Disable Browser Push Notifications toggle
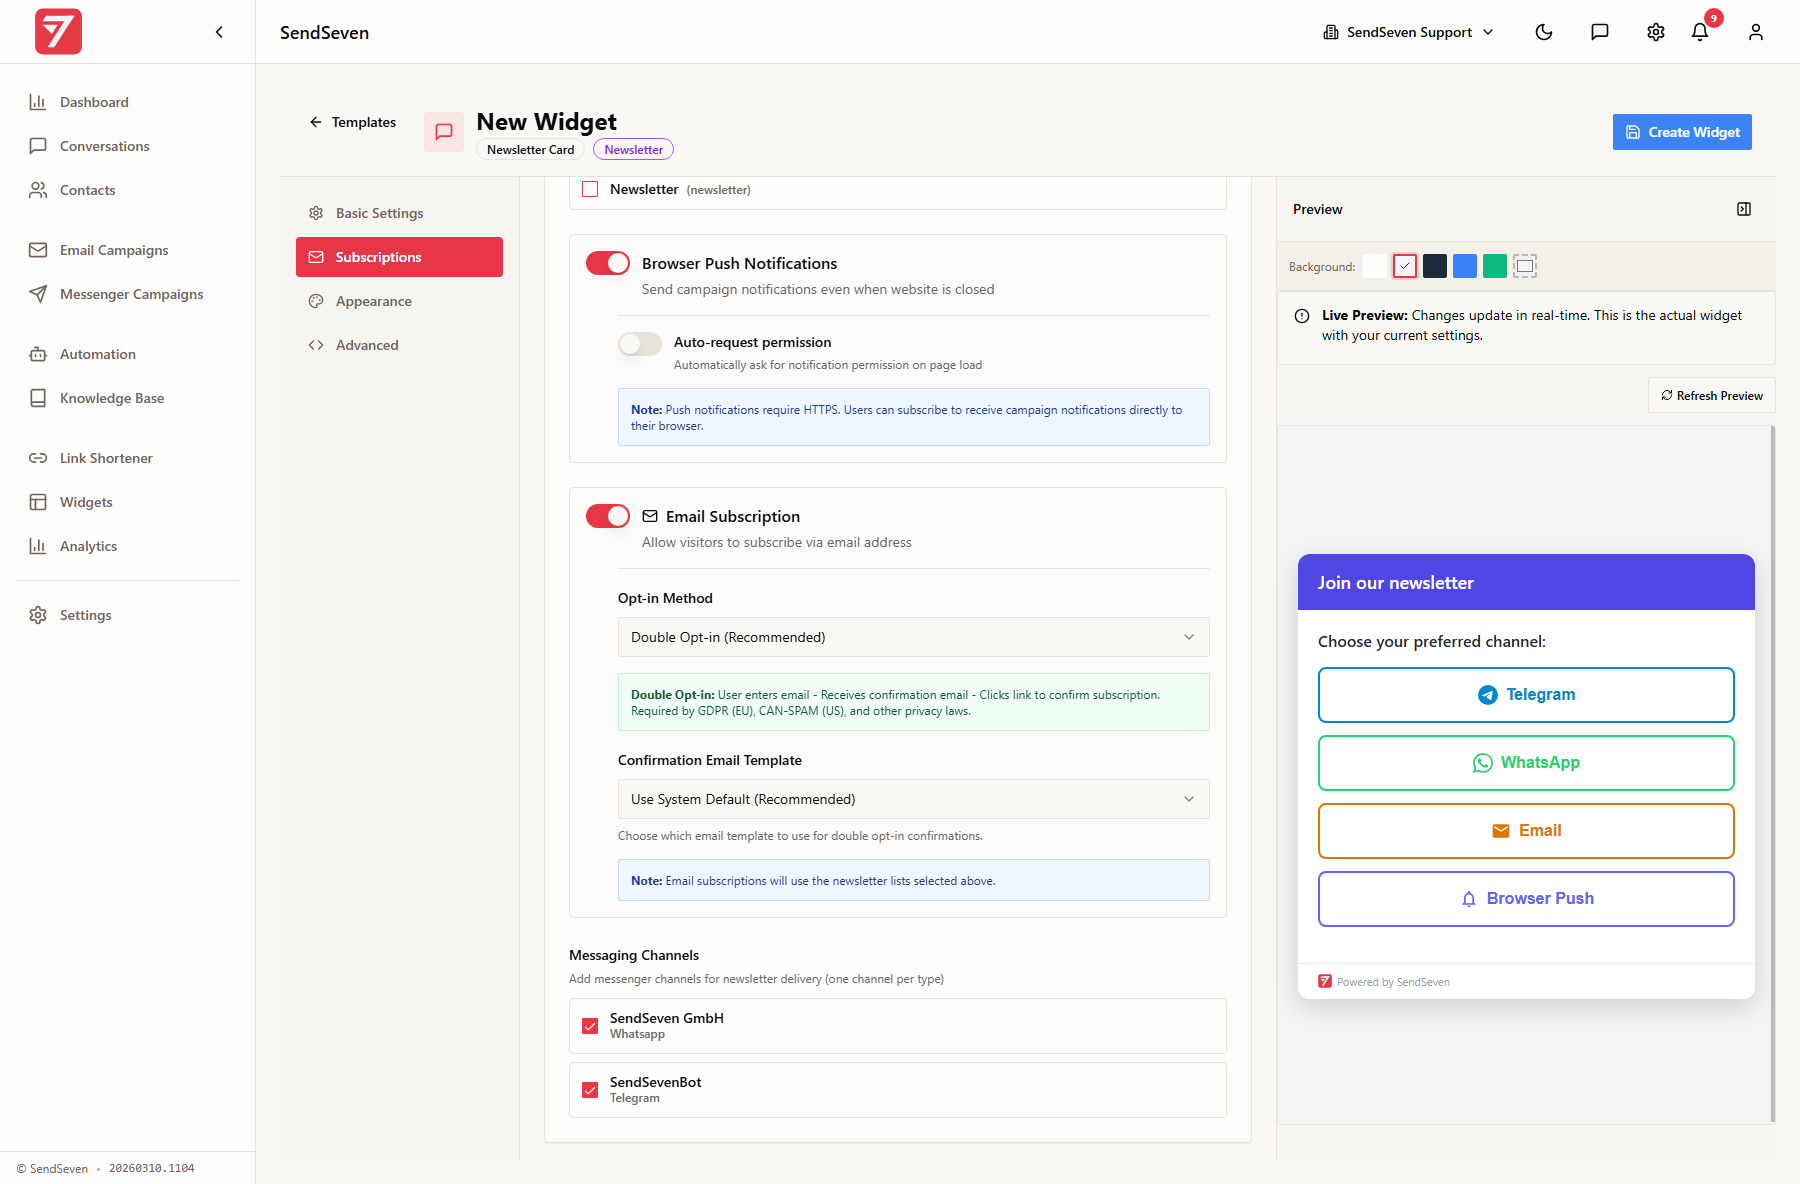 tap(608, 263)
